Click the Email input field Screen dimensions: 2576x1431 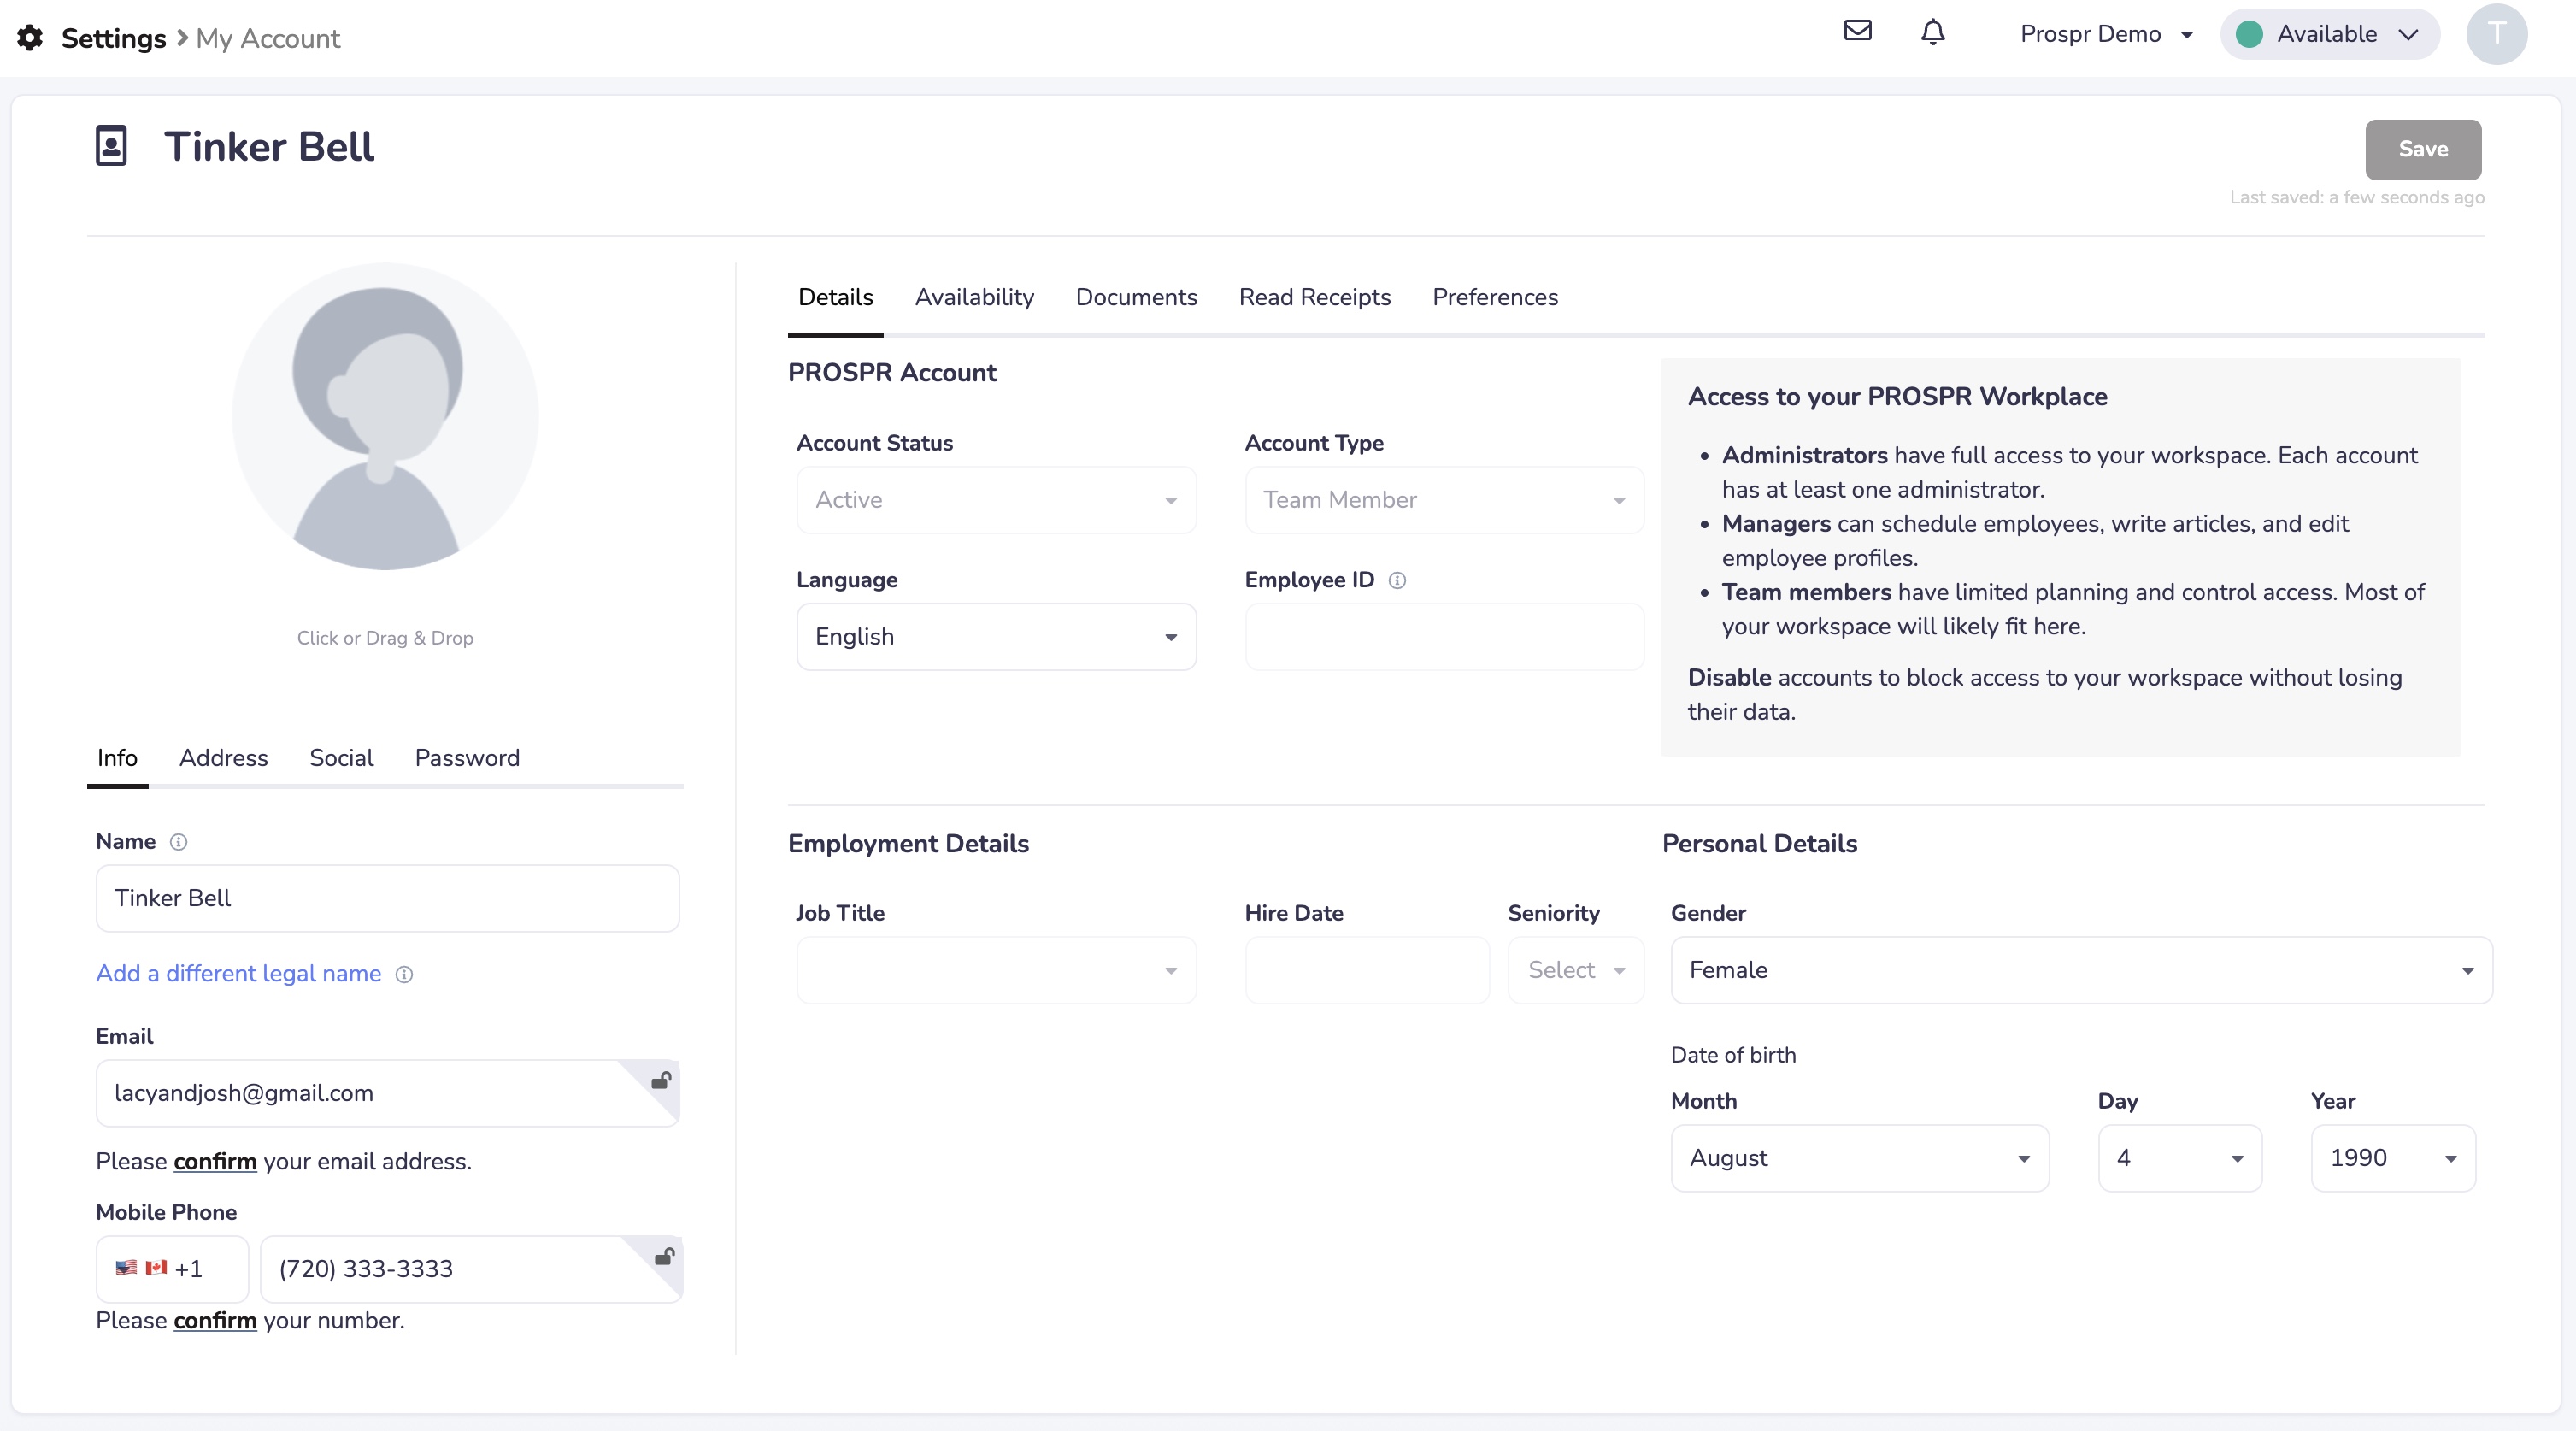click(387, 1093)
